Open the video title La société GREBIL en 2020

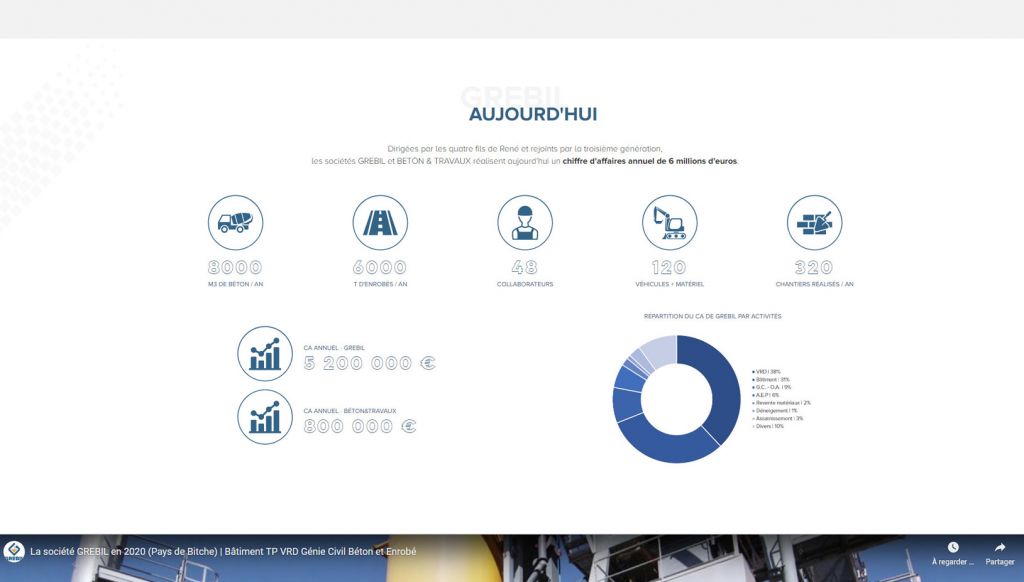click(x=223, y=551)
